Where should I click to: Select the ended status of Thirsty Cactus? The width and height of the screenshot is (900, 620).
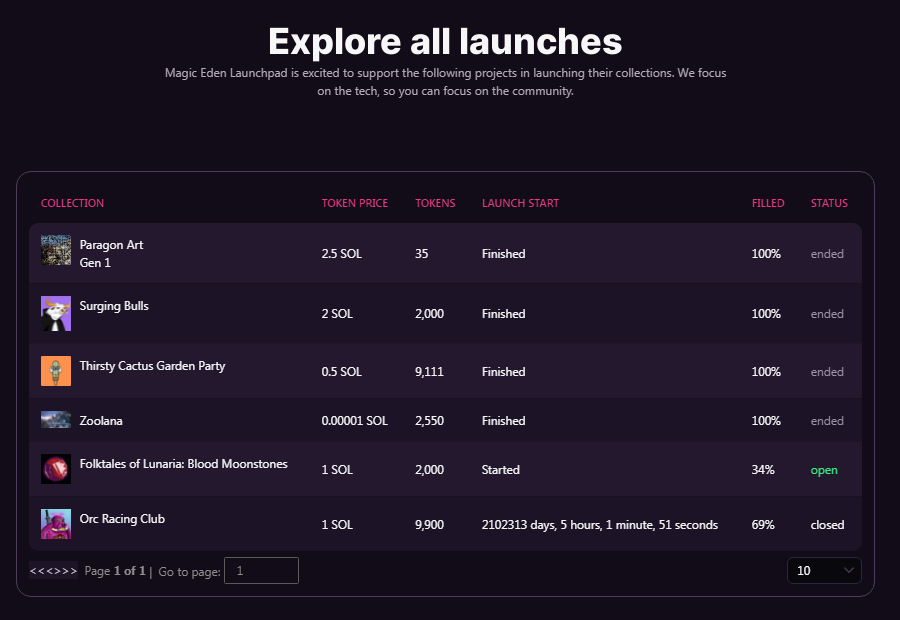point(827,372)
